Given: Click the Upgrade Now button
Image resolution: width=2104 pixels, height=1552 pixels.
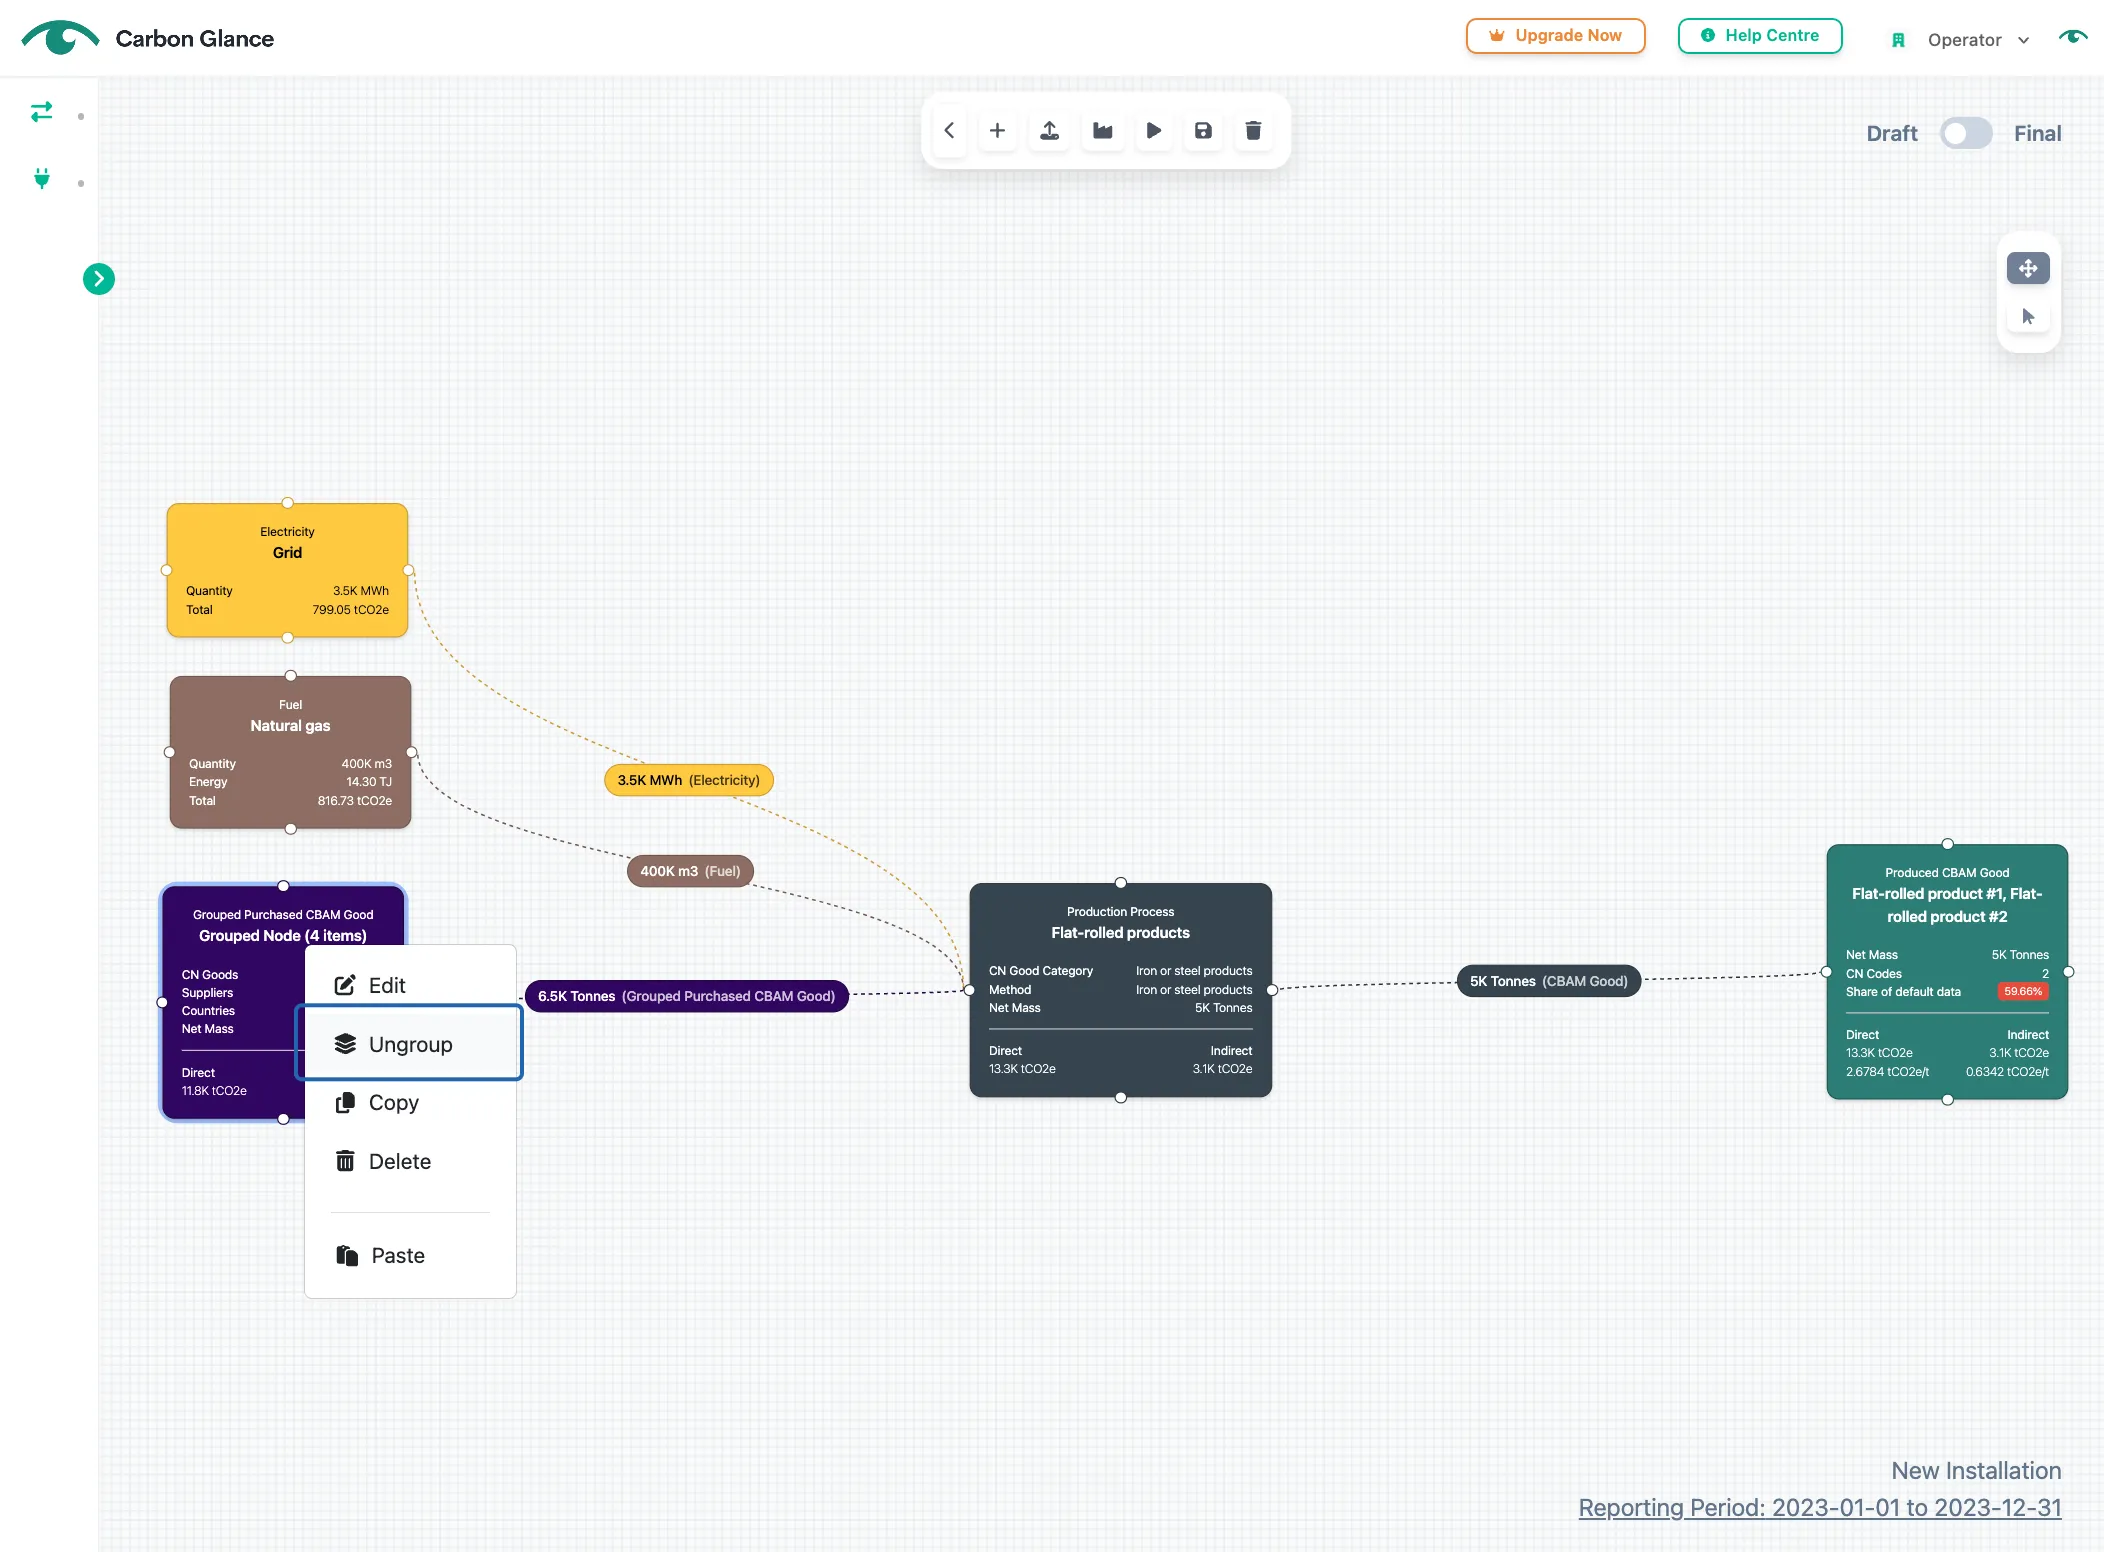Looking at the screenshot, I should click(1555, 36).
